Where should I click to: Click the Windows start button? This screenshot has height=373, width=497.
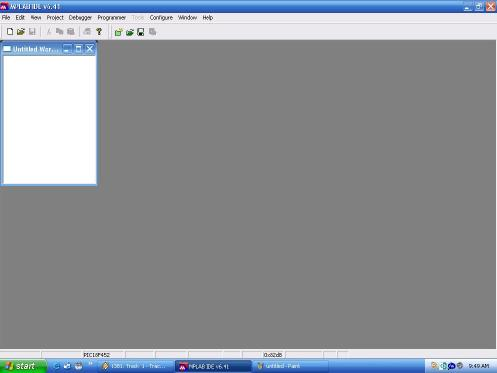[23, 366]
